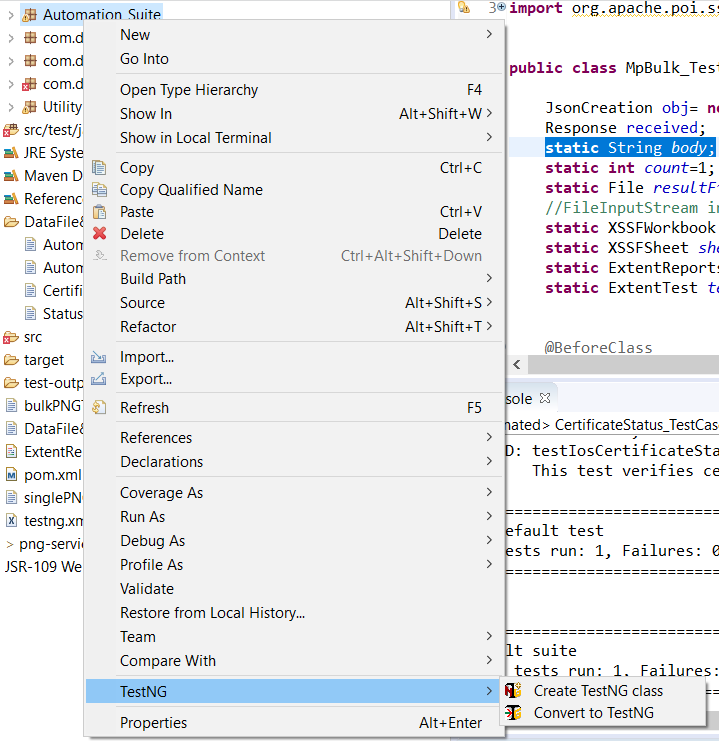This screenshot has width=724, height=741.
Task: Select Coverage As entry
Action: (x=294, y=493)
